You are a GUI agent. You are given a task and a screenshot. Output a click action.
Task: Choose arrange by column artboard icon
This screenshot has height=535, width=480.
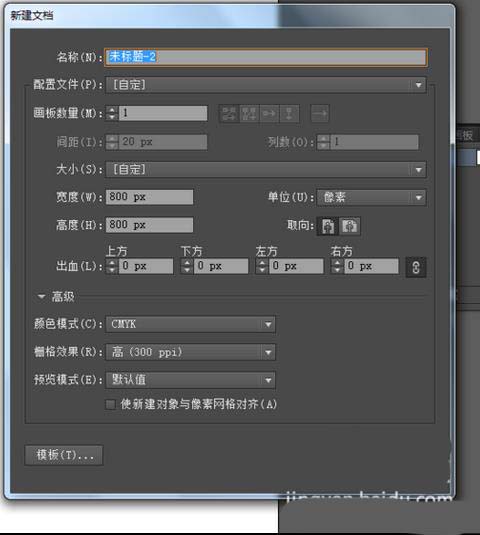click(x=289, y=114)
